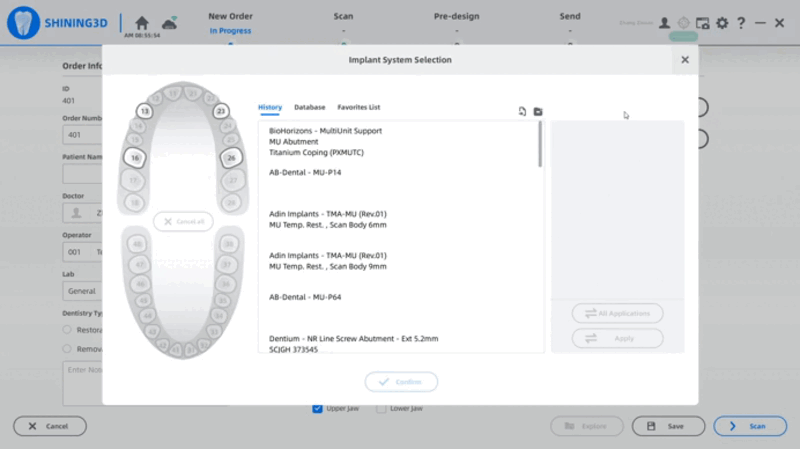Image resolution: width=800 pixels, height=449 pixels.
Task: Click the Order Number input field
Action: coord(82,135)
